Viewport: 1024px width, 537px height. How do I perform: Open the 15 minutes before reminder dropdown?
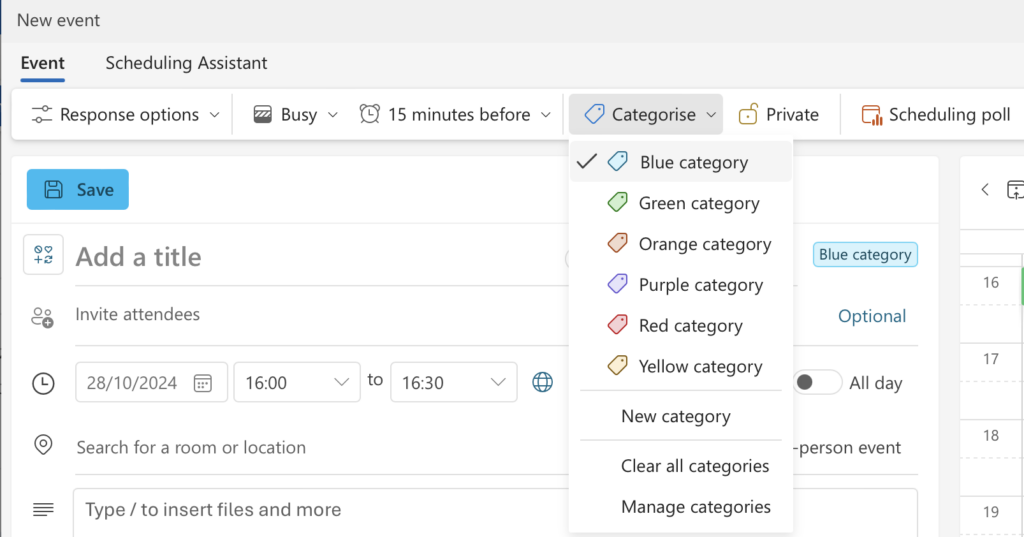tap(546, 115)
